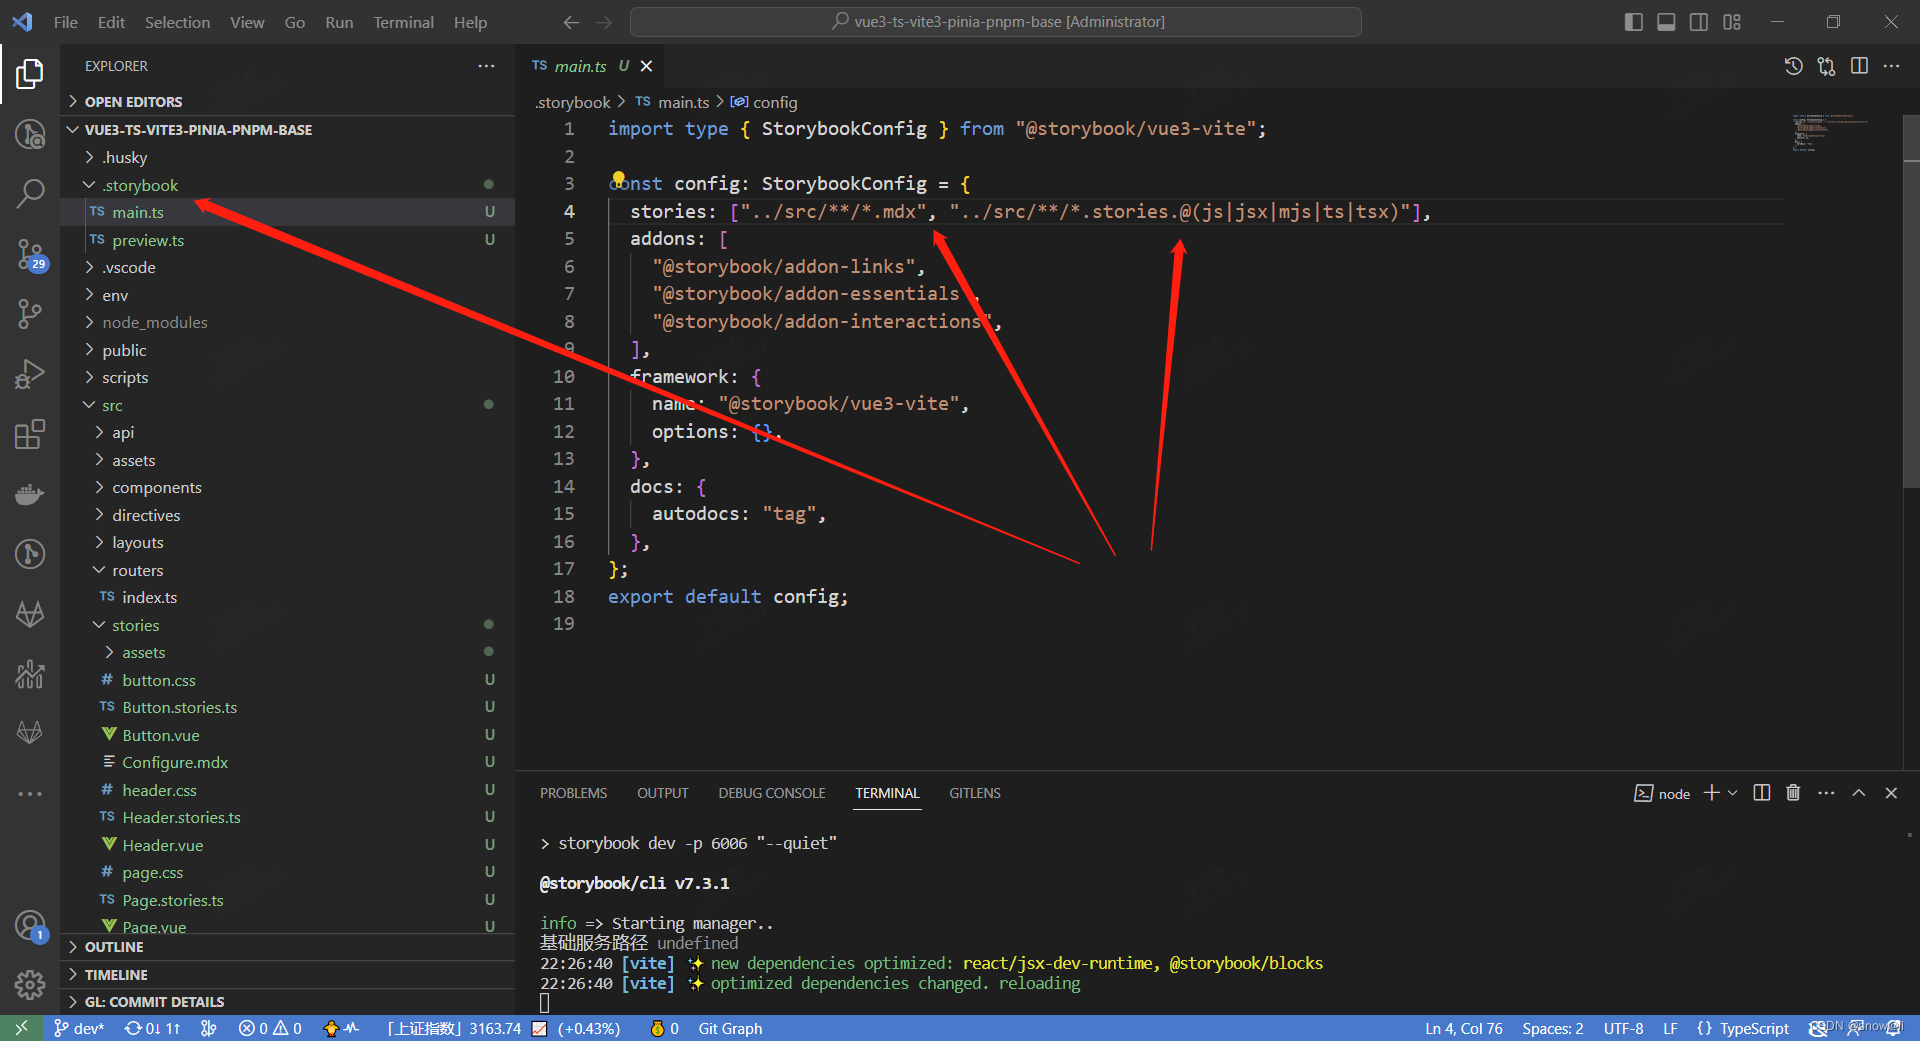Go back using the navigation arrow
The width and height of the screenshot is (1920, 1041).
click(571, 22)
